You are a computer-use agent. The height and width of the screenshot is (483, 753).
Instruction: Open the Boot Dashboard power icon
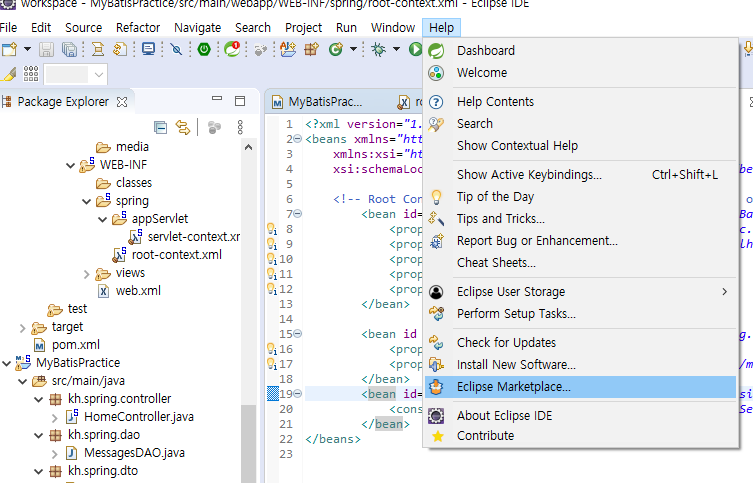click(204, 49)
